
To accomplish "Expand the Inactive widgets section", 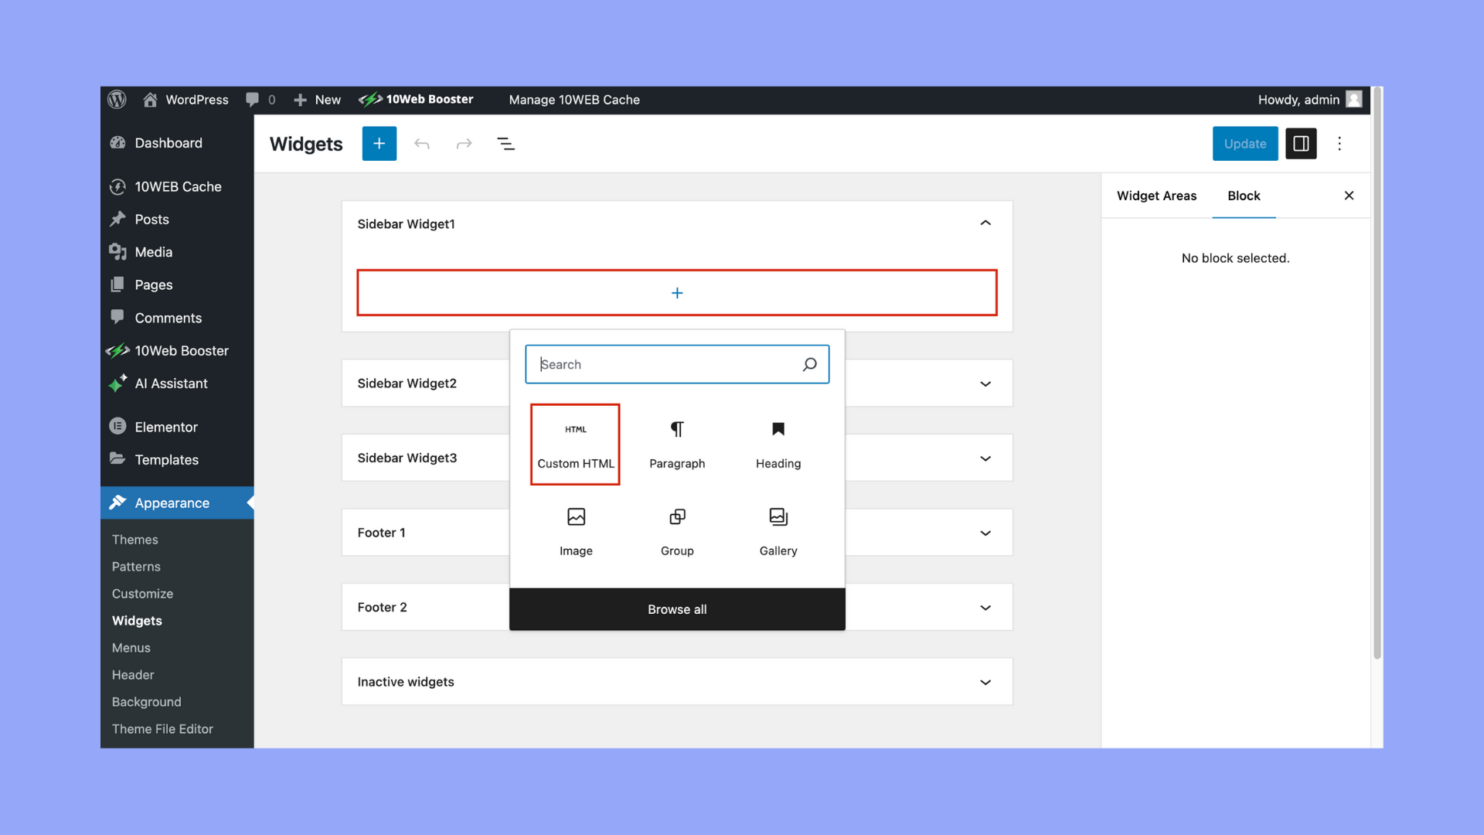I will click(x=985, y=681).
